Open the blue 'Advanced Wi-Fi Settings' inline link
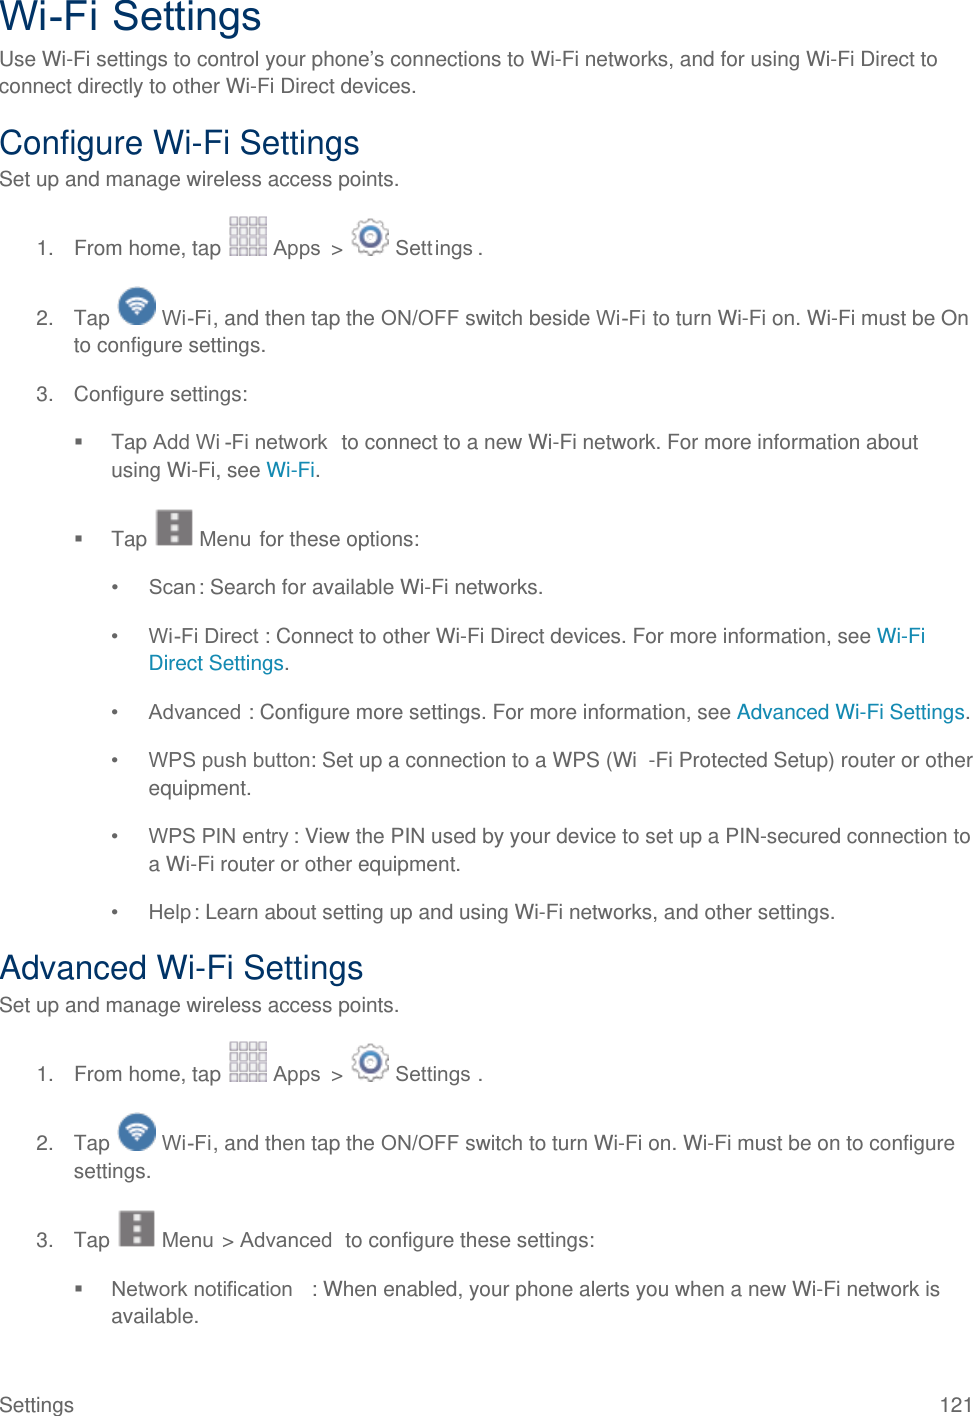The image size is (973, 1416). click(x=850, y=712)
